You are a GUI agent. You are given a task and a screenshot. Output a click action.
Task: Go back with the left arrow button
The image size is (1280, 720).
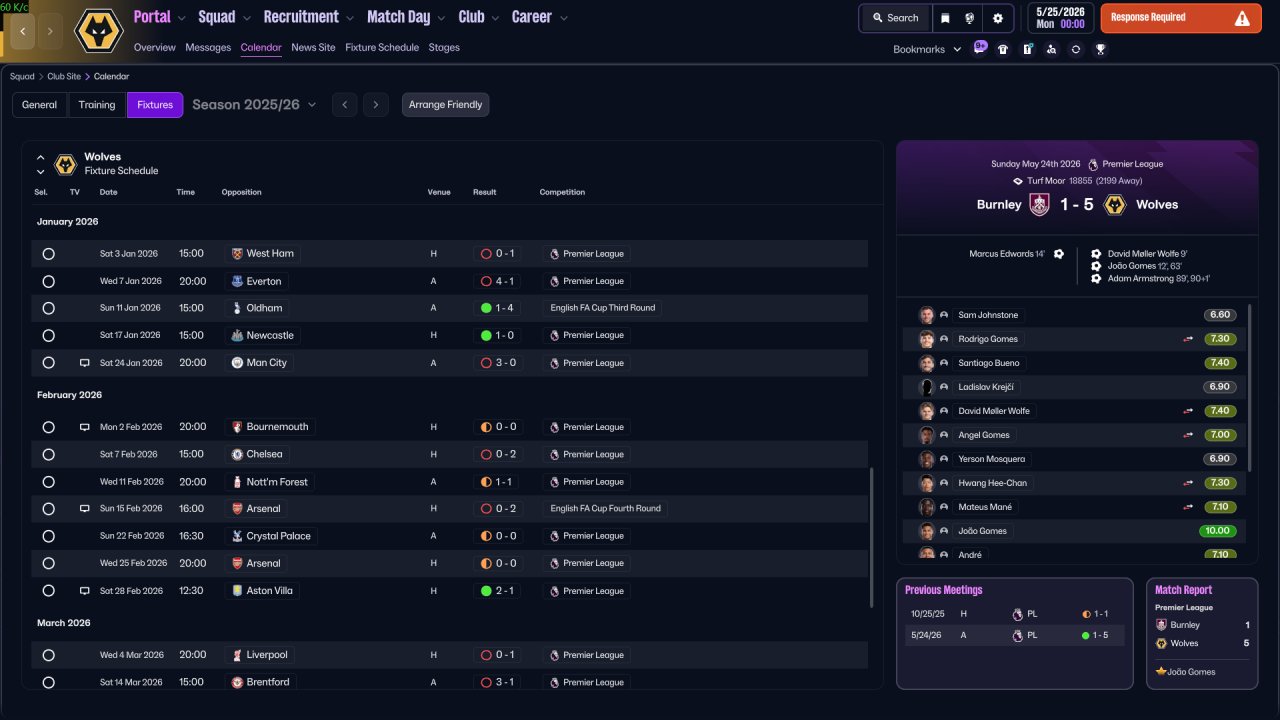pyautogui.click(x=22, y=31)
